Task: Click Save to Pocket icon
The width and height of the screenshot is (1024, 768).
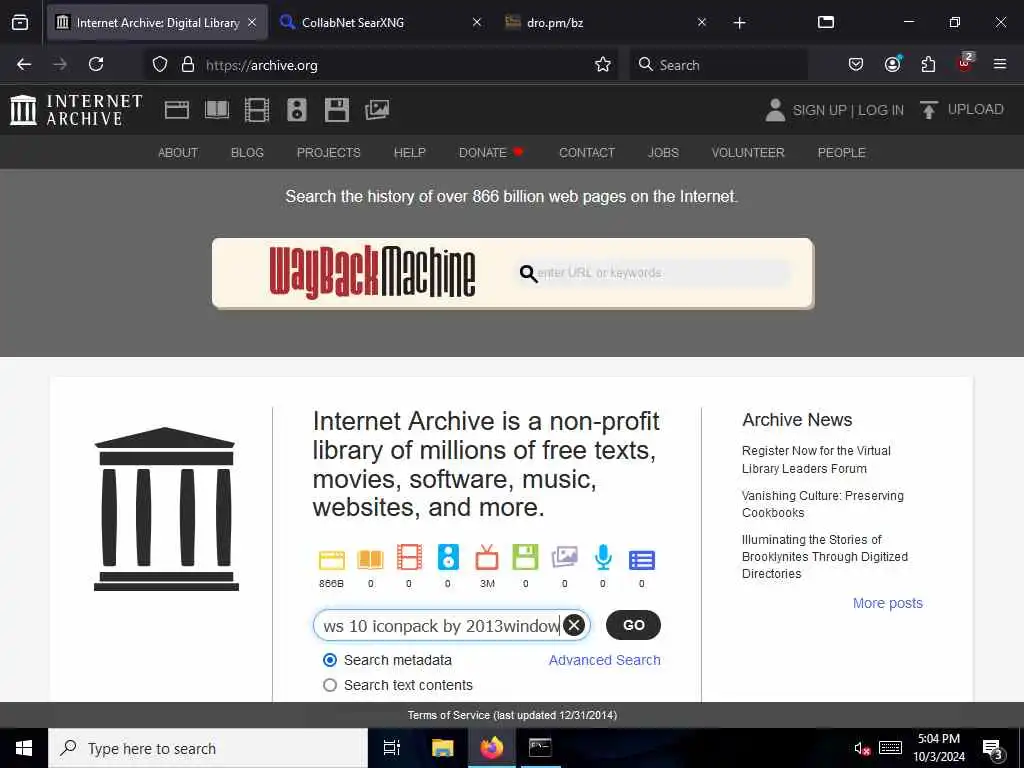Action: [x=856, y=64]
